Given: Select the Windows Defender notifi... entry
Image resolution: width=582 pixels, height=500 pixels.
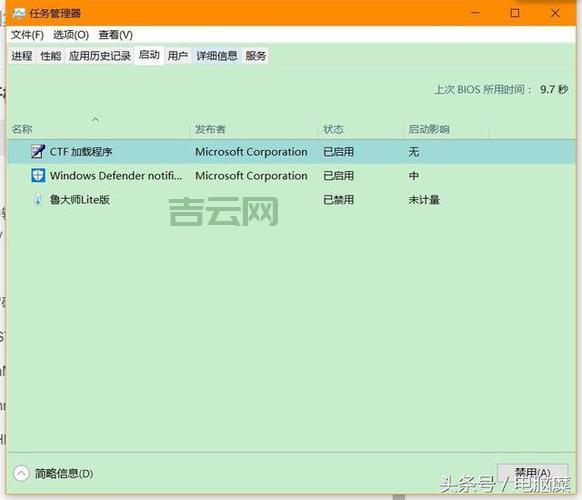Looking at the screenshot, I should 116,176.
